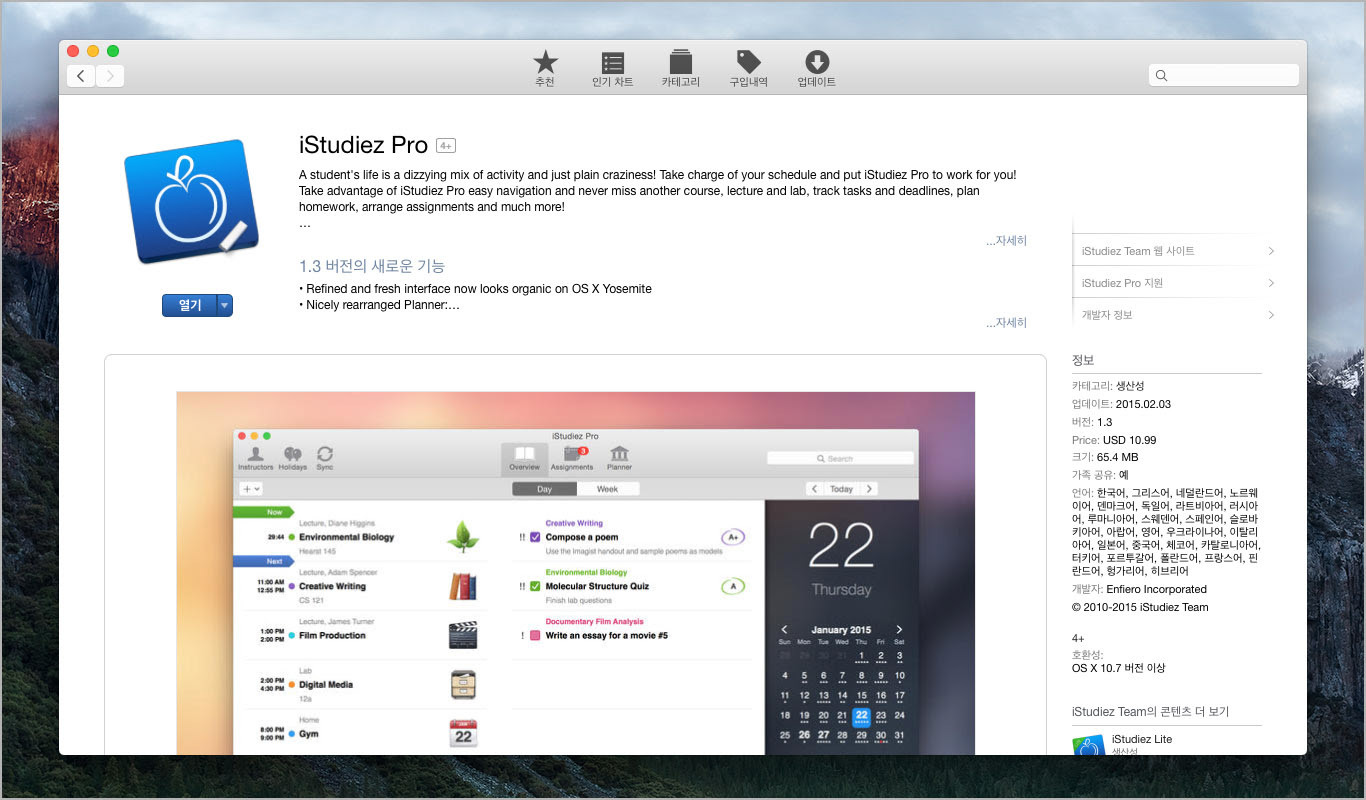
Task: Click the Today button in the preview
Action: [x=842, y=489]
